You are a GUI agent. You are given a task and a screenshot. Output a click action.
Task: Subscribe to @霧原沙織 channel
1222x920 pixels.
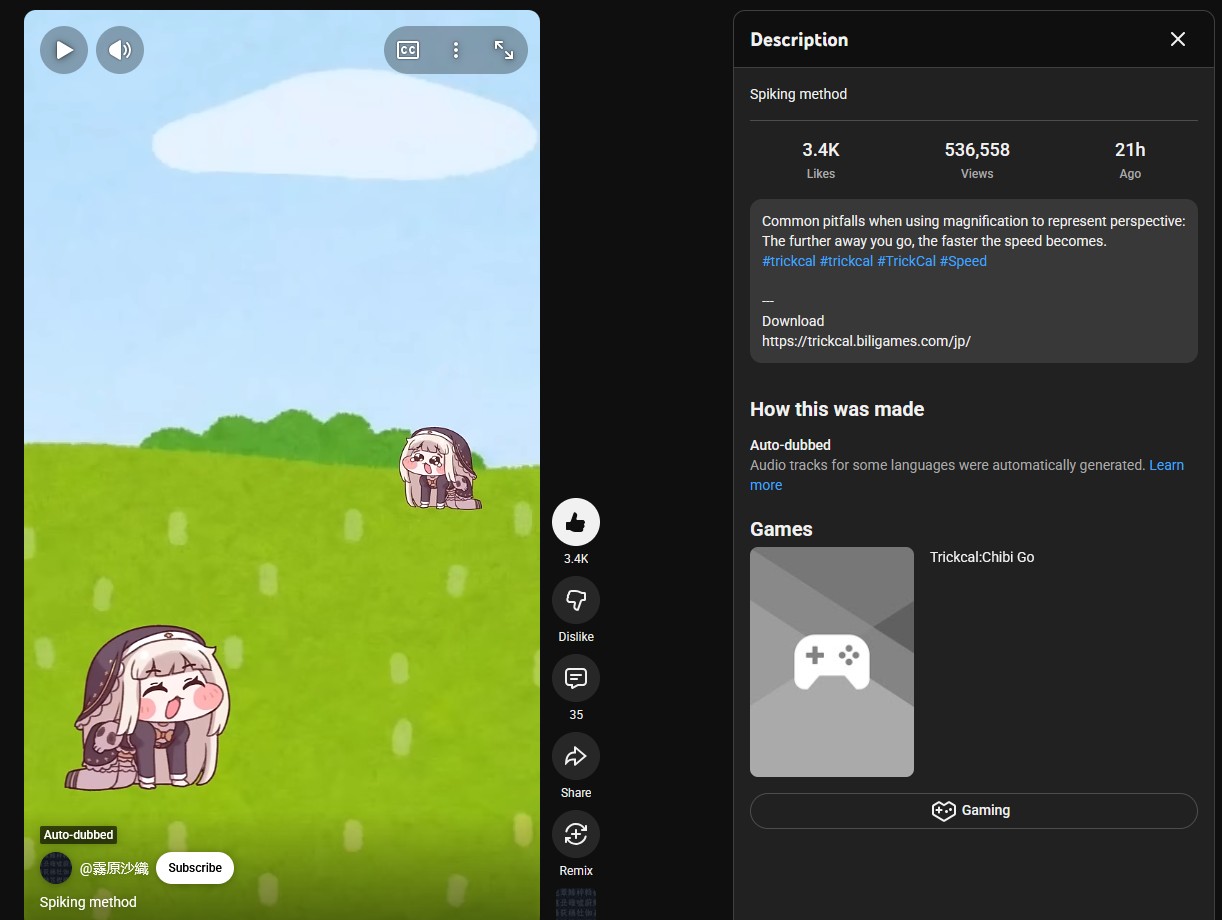(x=195, y=868)
